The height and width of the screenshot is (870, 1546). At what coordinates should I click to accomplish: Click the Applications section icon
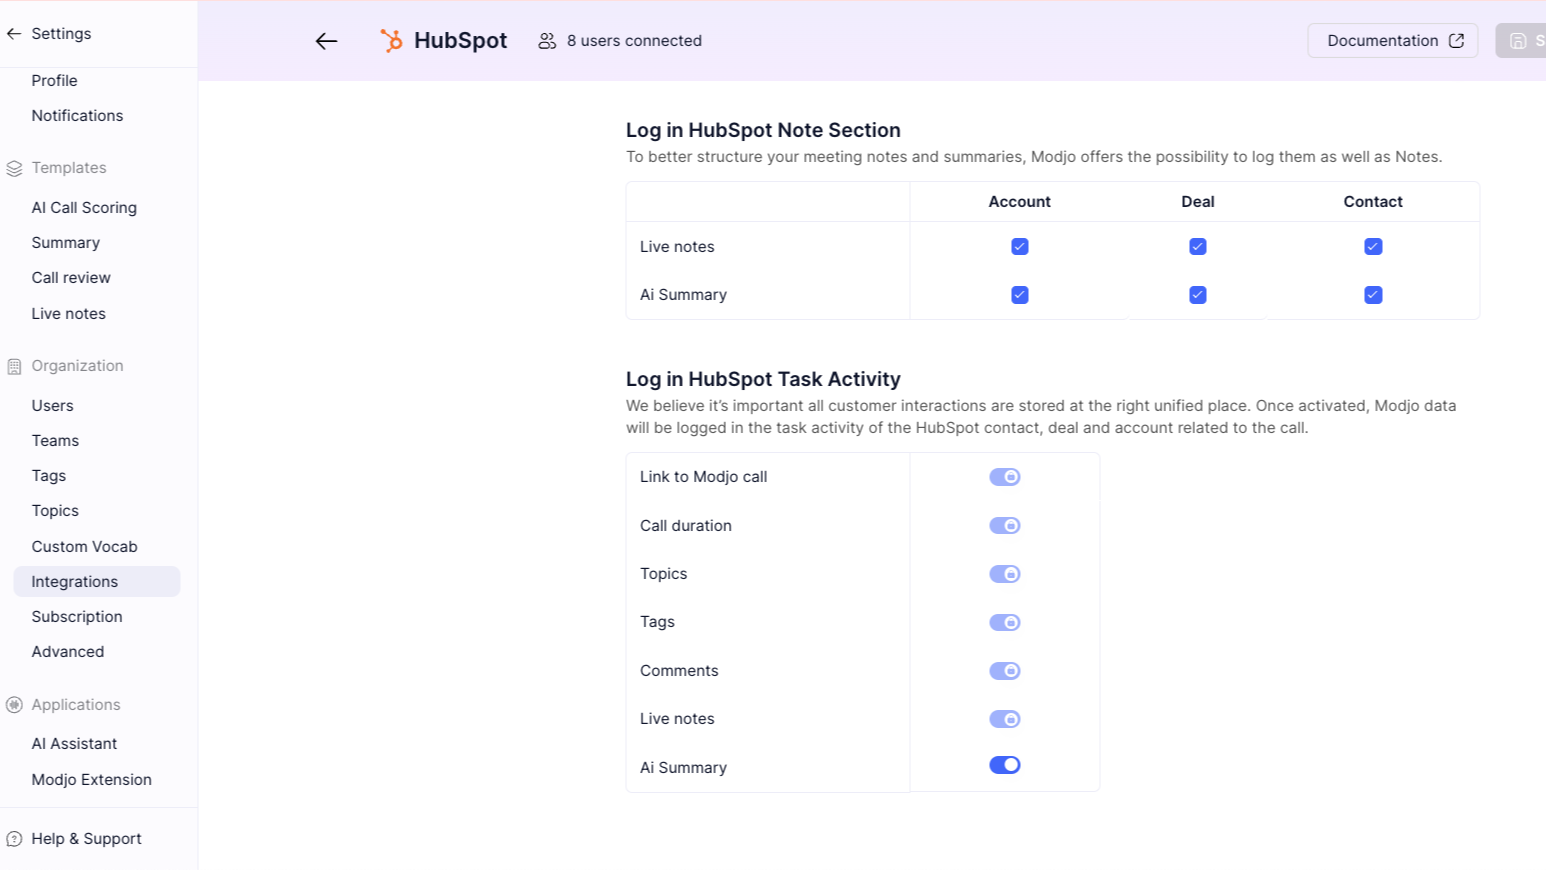pos(14,705)
